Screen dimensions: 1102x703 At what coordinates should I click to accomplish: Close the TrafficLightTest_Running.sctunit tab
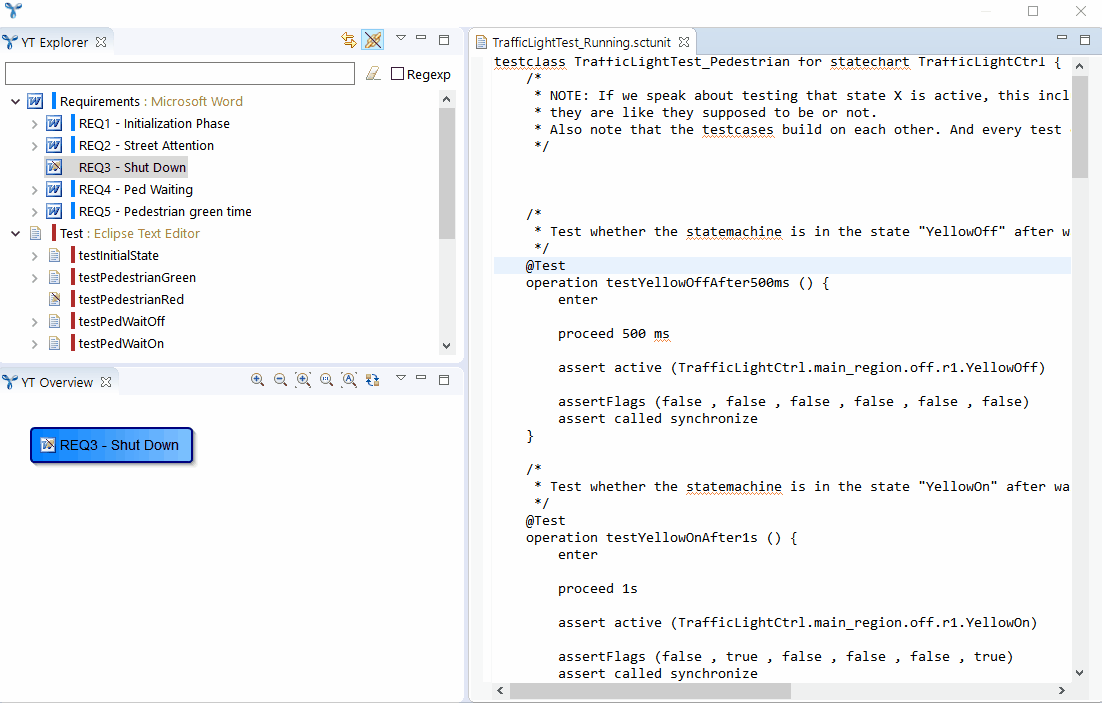[x=684, y=42]
